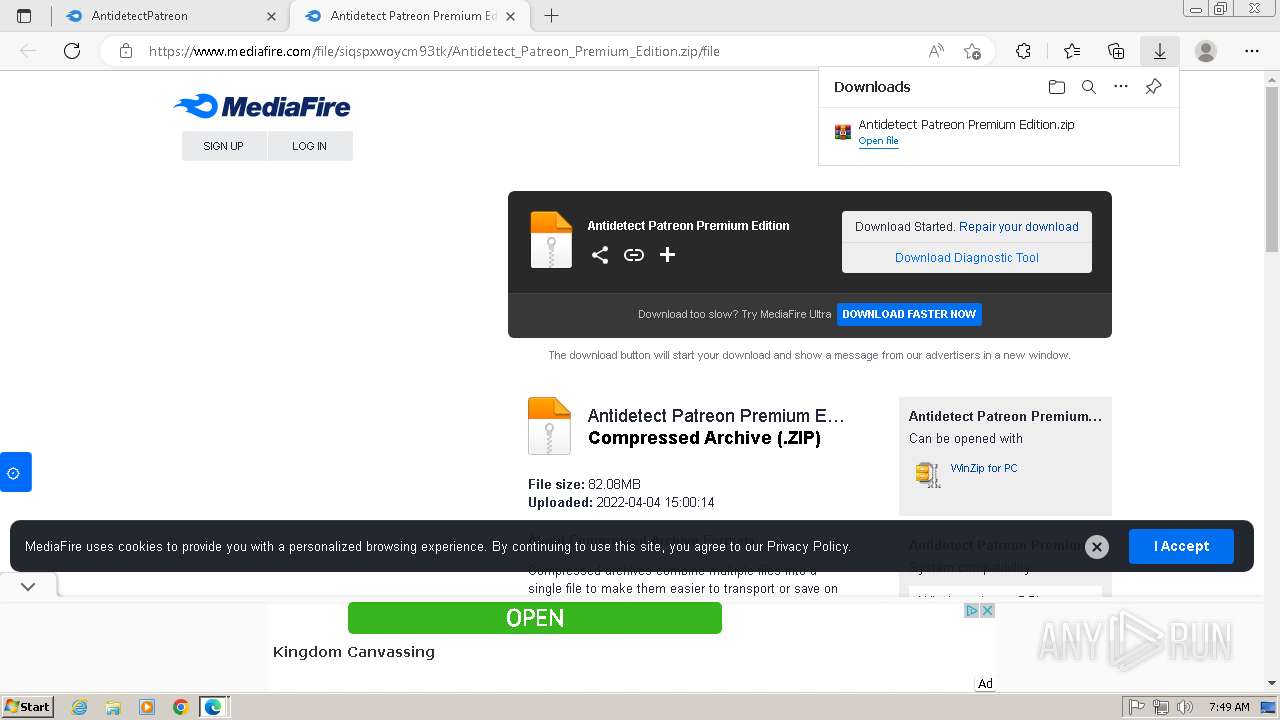Click the Action Center flag tray icon
The image size is (1280, 720).
(x=1136, y=707)
